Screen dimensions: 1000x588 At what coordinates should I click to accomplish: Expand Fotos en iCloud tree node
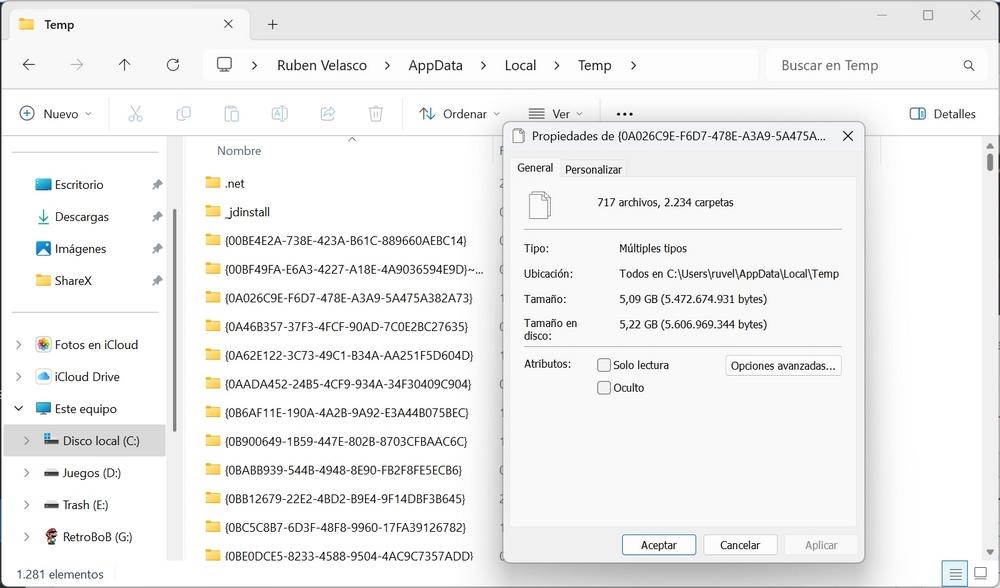coord(18,345)
